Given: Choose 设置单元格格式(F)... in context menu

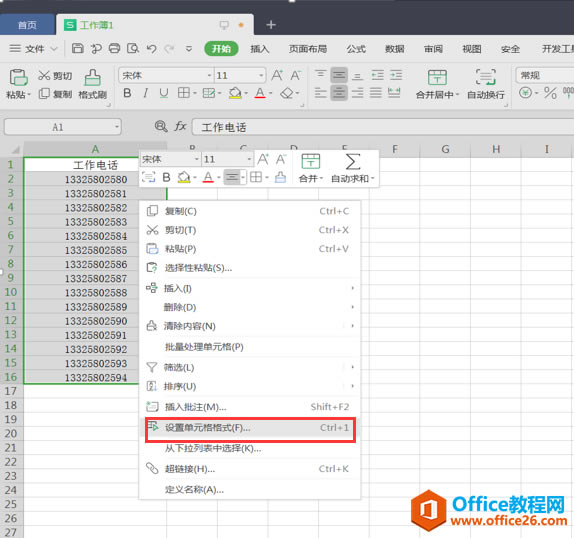Looking at the screenshot, I should pyautogui.click(x=250, y=427).
